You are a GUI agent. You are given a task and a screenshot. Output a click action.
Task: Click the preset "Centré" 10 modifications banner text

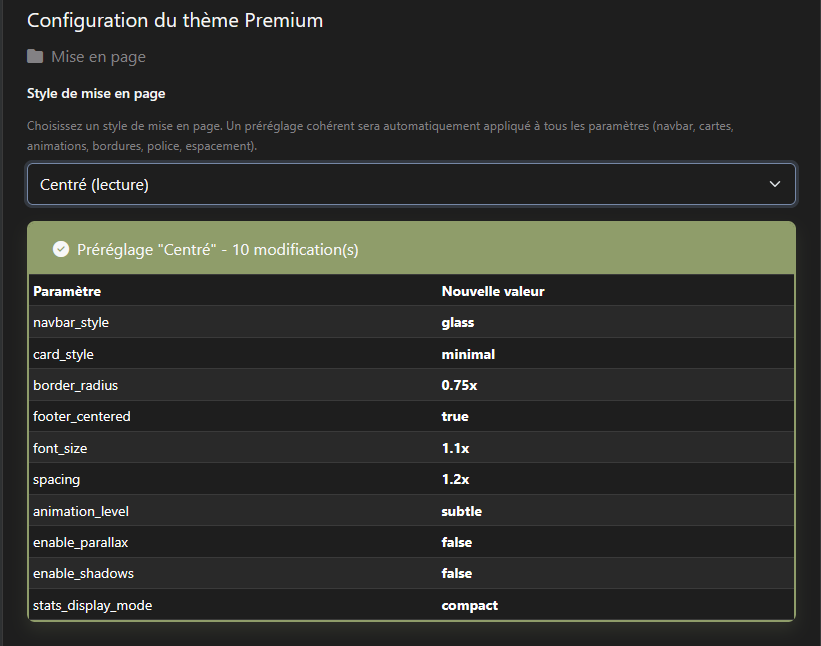click(x=217, y=249)
